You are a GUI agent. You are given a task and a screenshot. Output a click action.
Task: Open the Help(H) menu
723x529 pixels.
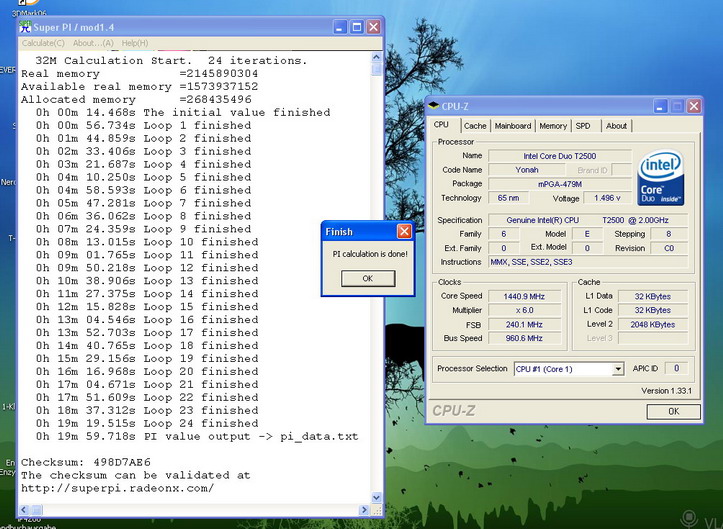point(135,43)
